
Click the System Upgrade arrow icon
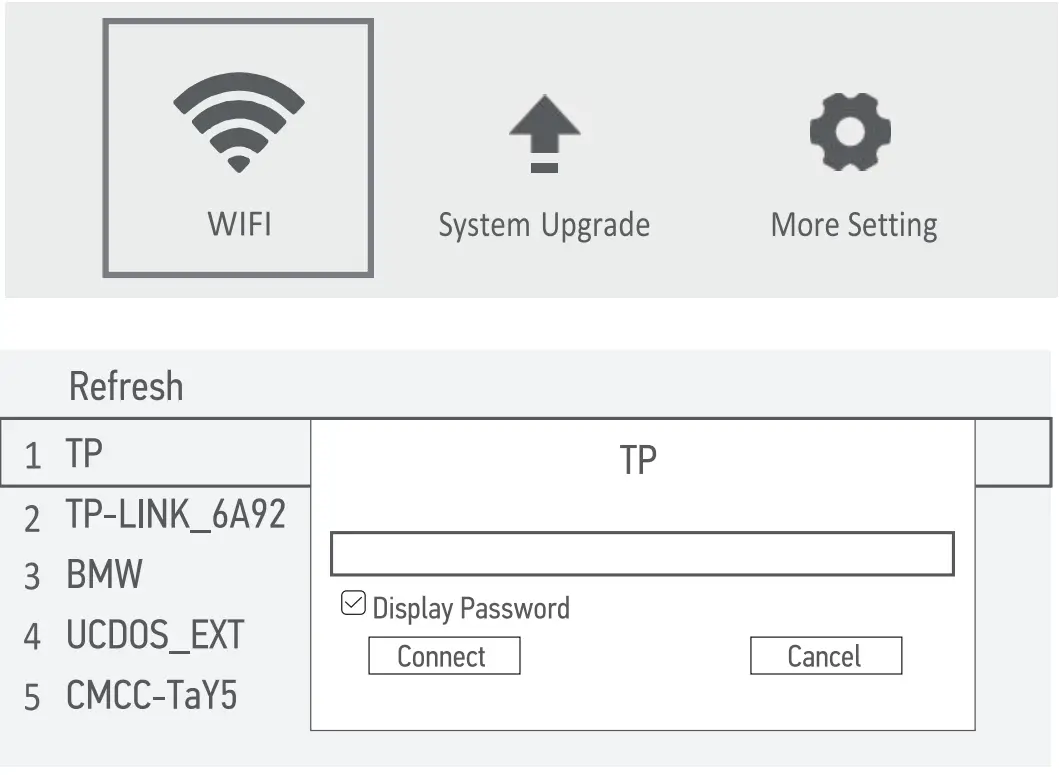(544, 131)
